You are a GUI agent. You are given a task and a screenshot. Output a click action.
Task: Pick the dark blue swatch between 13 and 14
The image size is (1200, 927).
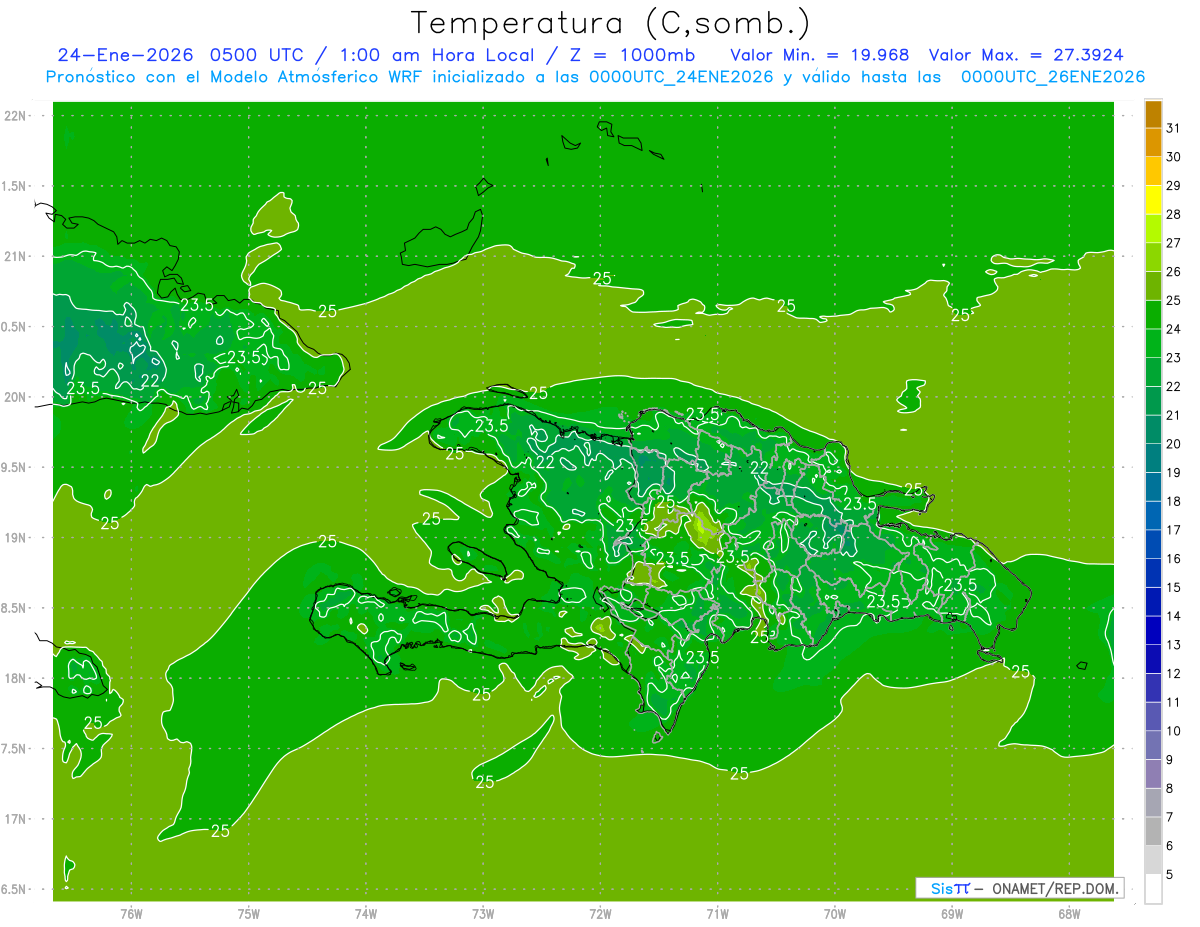[x=1153, y=630]
